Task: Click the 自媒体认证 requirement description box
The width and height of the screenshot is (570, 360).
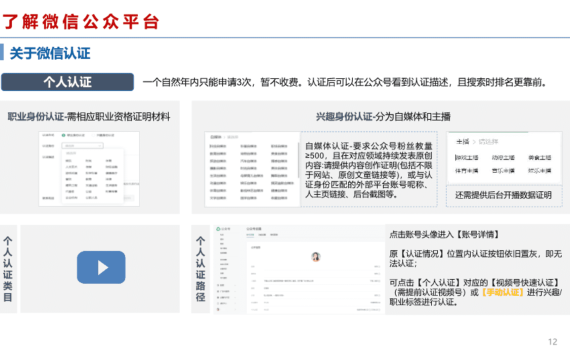Action: pyautogui.click(x=369, y=169)
